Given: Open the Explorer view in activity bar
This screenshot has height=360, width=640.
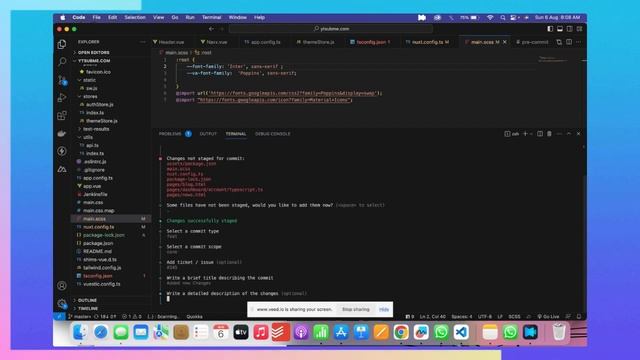Looking at the screenshot, I should [62, 44].
